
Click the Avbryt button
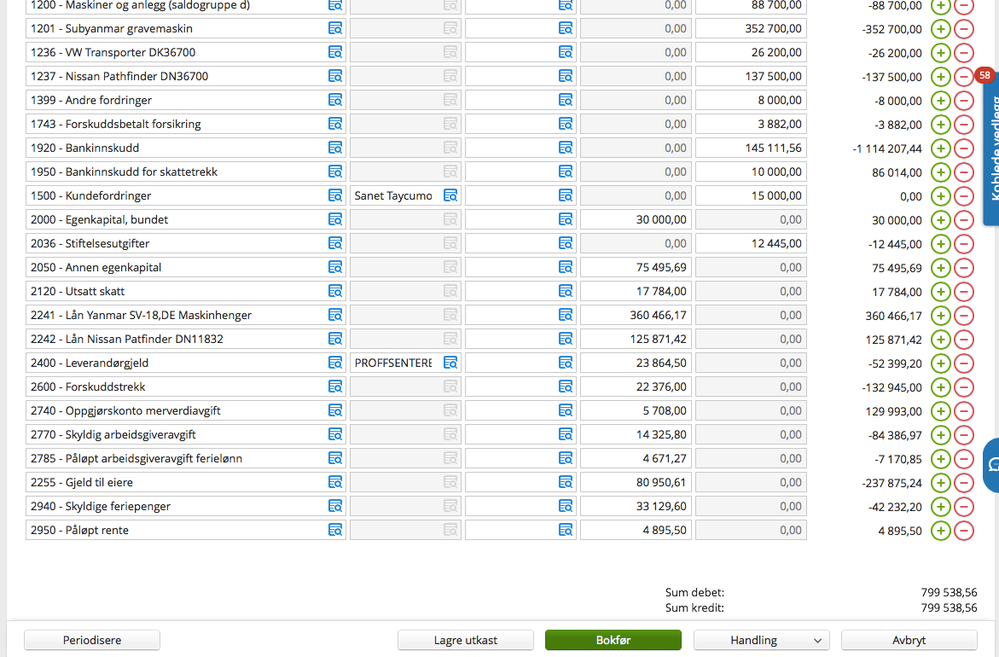pyautogui.click(x=909, y=640)
